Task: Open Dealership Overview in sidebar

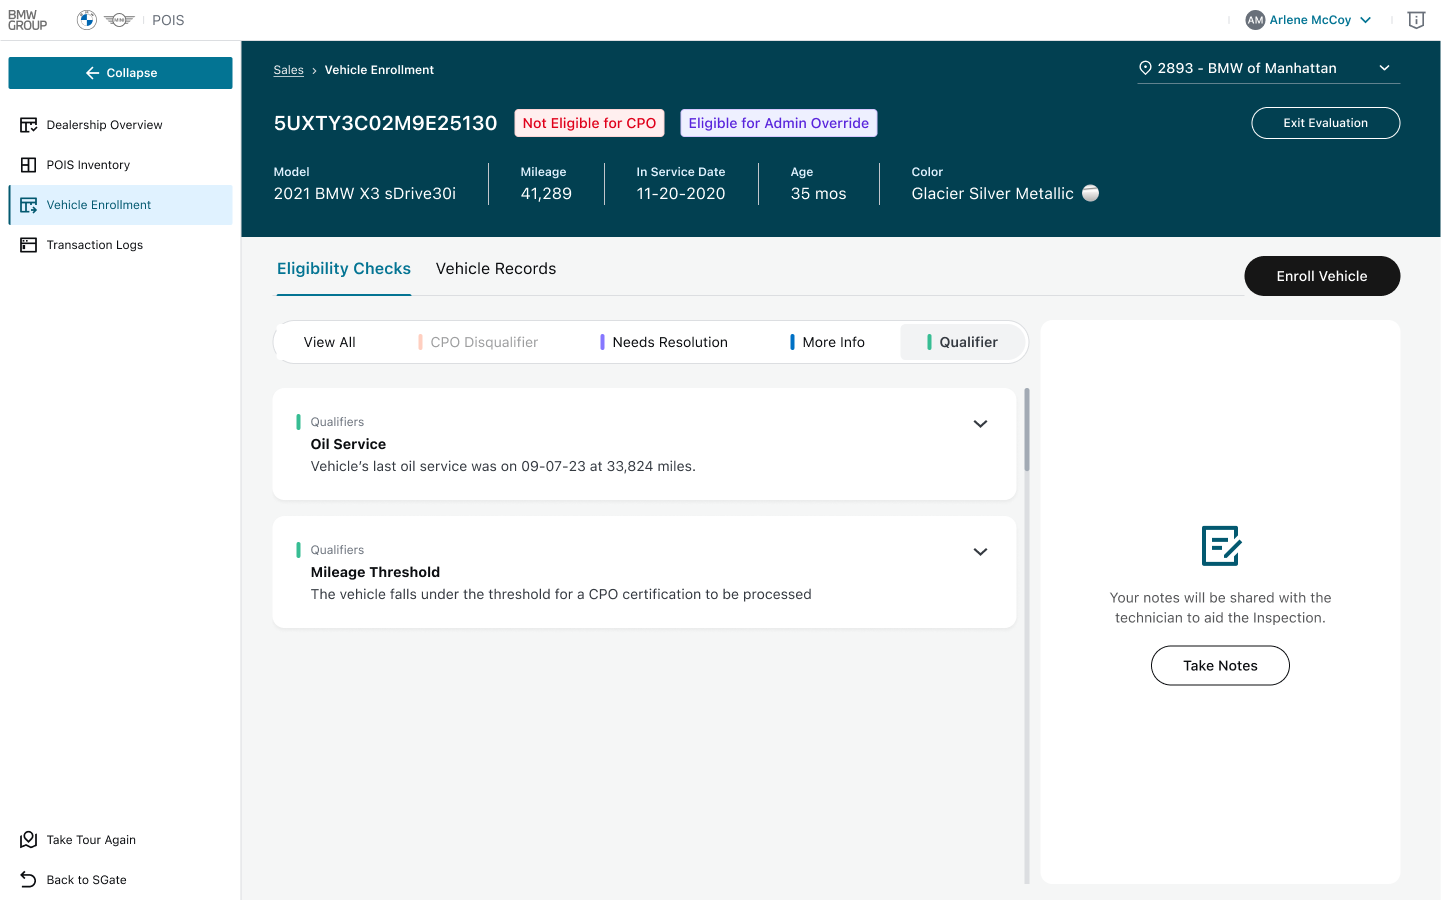Action: [120, 125]
